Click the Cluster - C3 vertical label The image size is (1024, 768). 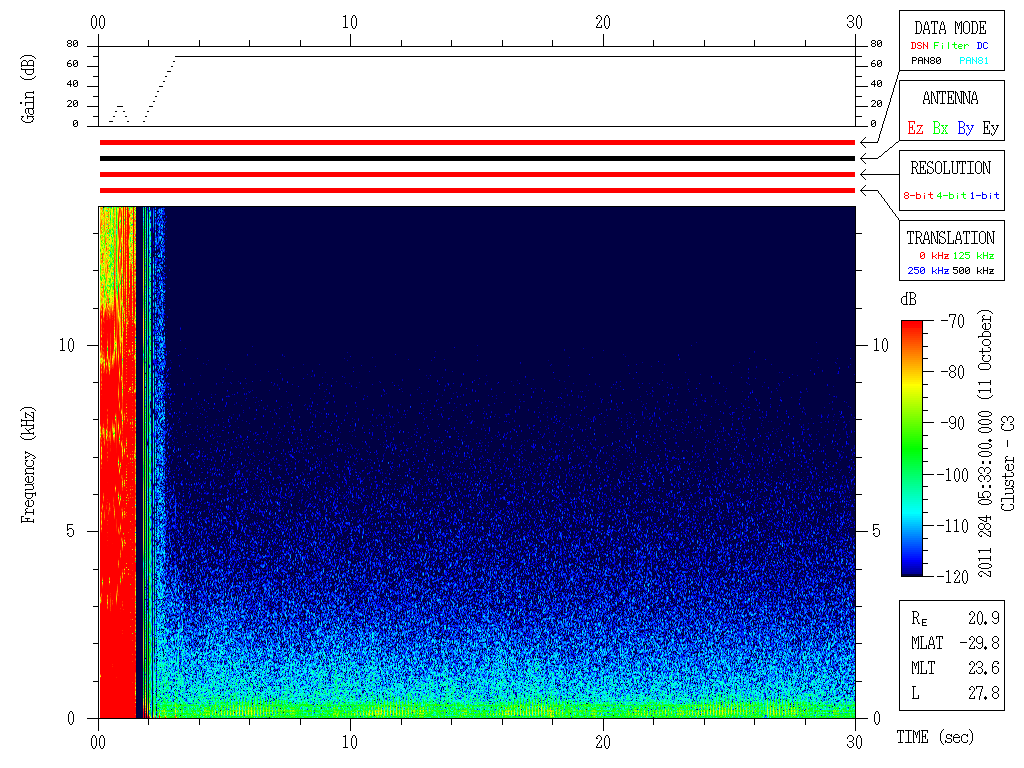click(1008, 463)
